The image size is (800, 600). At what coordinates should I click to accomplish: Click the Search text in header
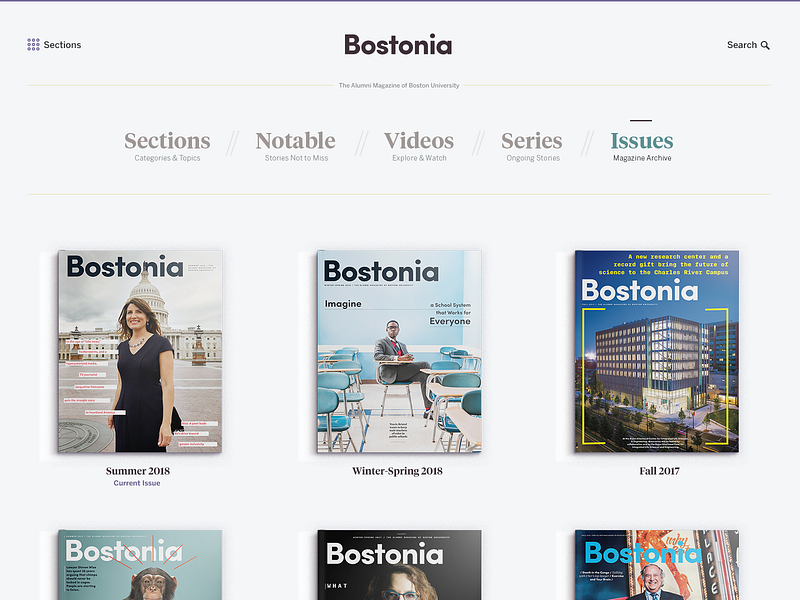[x=742, y=45]
